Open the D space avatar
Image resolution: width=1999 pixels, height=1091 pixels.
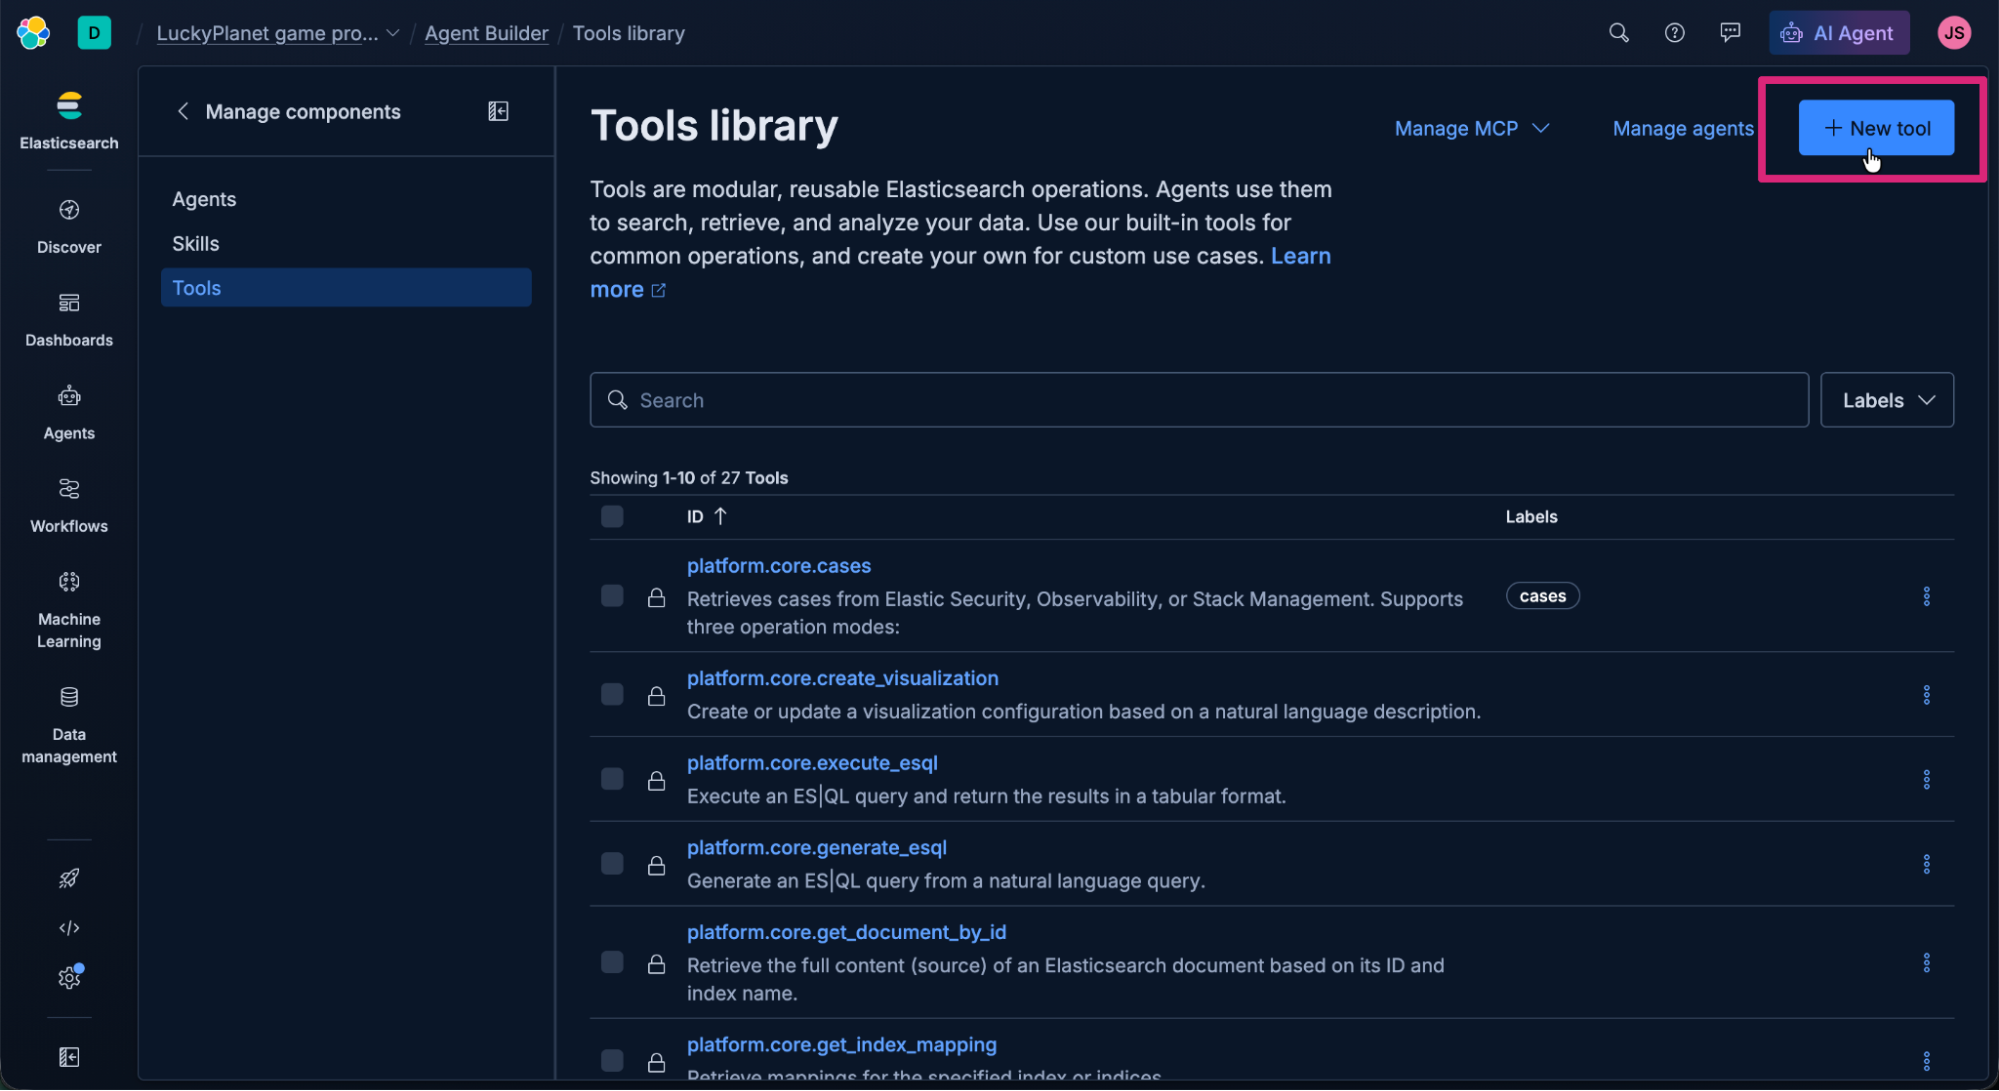[94, 33]
